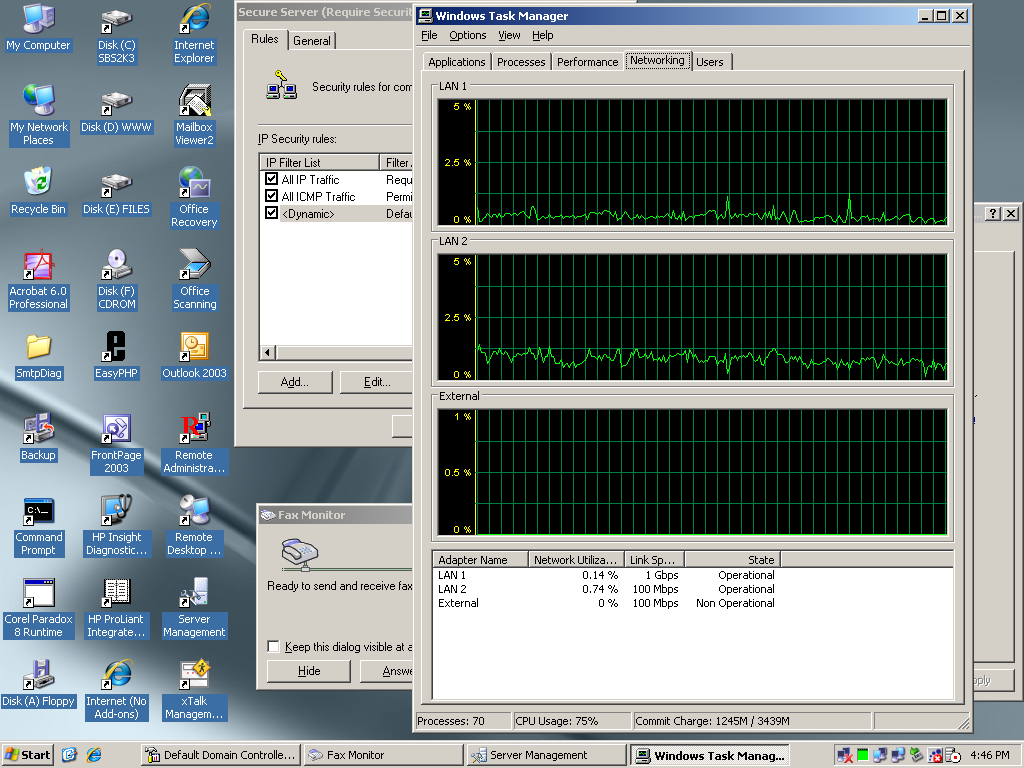This screenshot has width=1024, height=768.
Task: Open Server Management desktop icon
Action: (x=194, y=609)
